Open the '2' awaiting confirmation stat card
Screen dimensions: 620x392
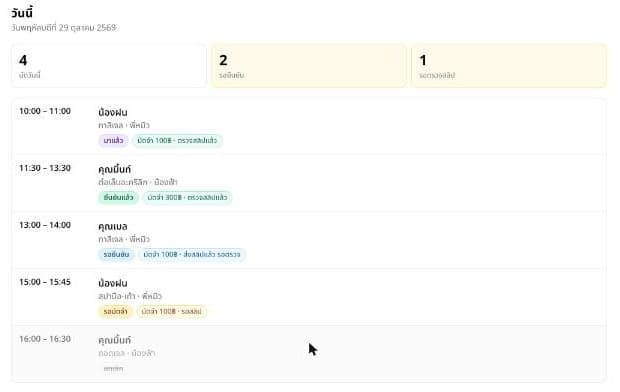[x=309, y=66]
